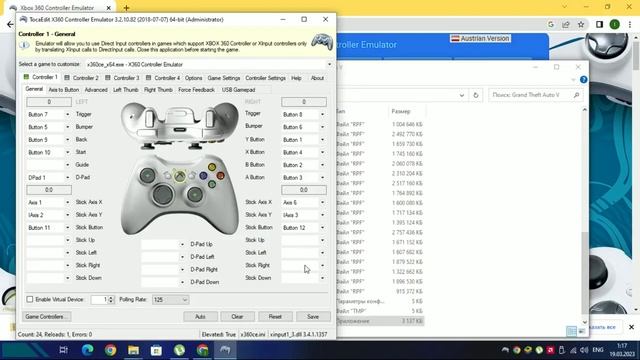This screenshot has height=360, width=640.
Task: Open Task View on the Windows taskbar
Action: (x=63, y=350)
